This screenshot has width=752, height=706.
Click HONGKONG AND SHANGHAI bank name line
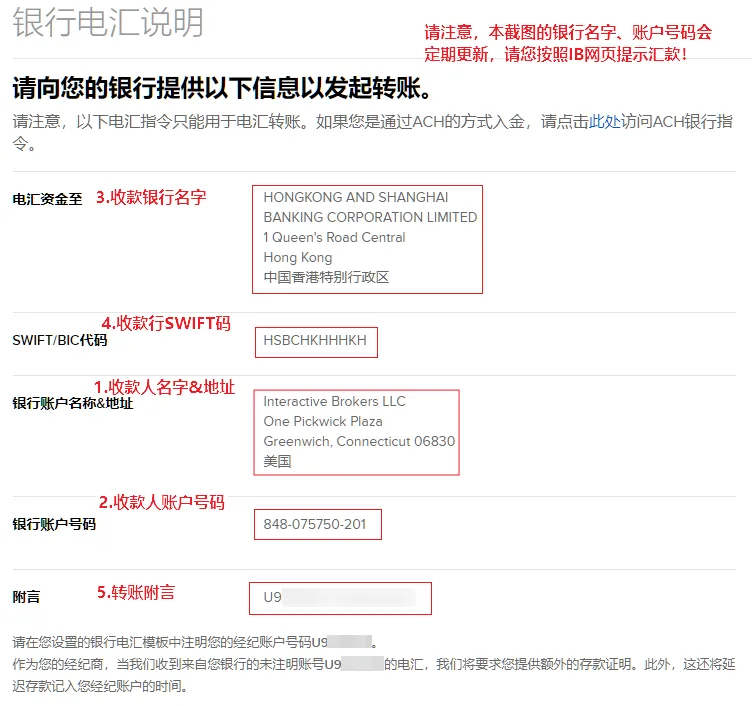356,197
